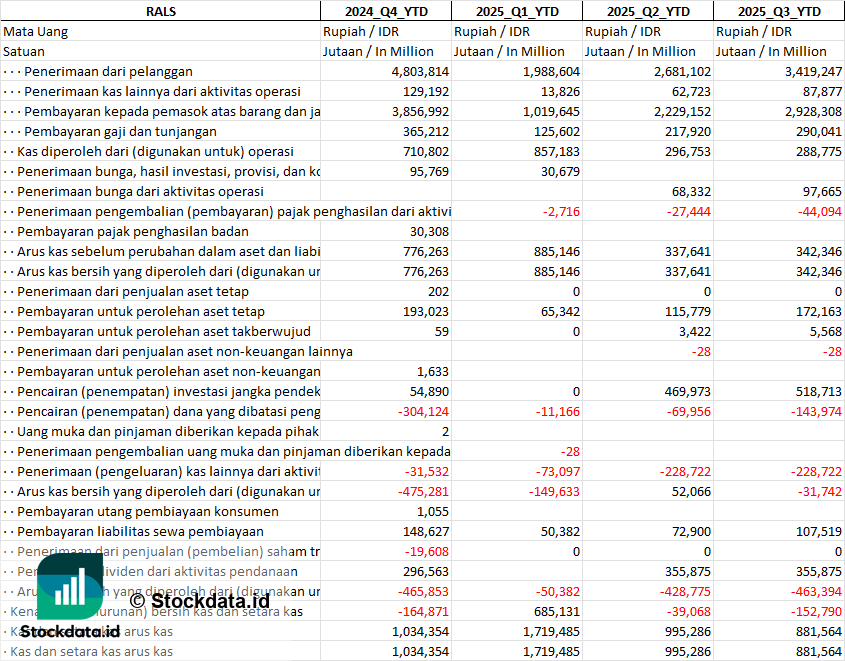Select the 2025_Q3_YTD column header
Image resolution: width=845 pixels, height=661 pixels.
(x=779, y=11)
